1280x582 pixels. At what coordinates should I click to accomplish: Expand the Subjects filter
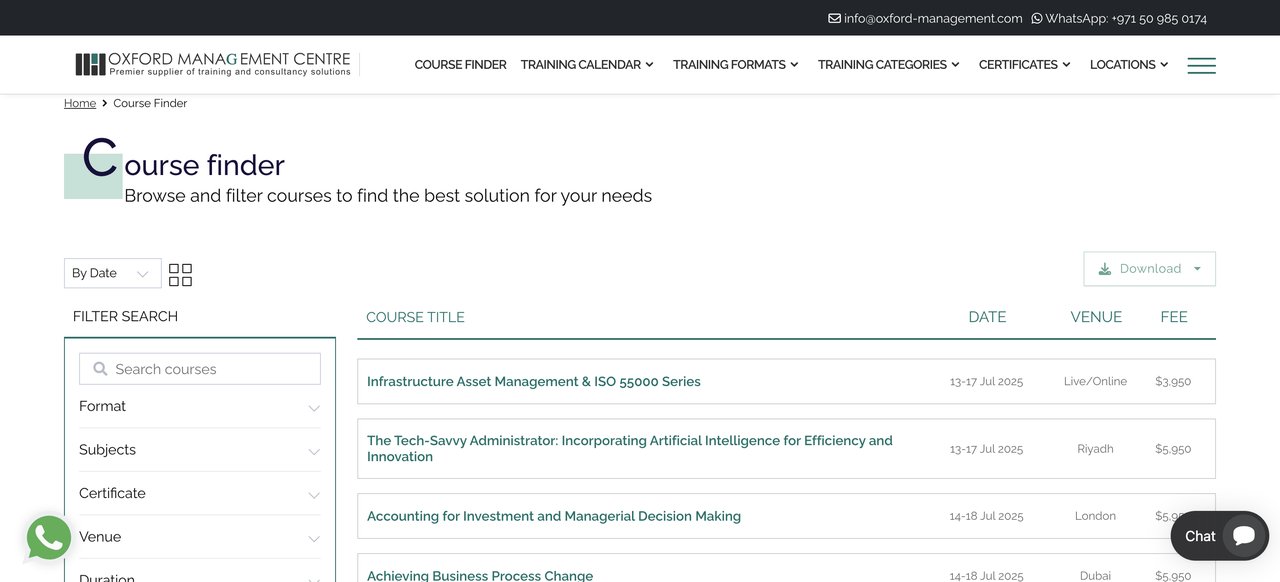point(200,450)
